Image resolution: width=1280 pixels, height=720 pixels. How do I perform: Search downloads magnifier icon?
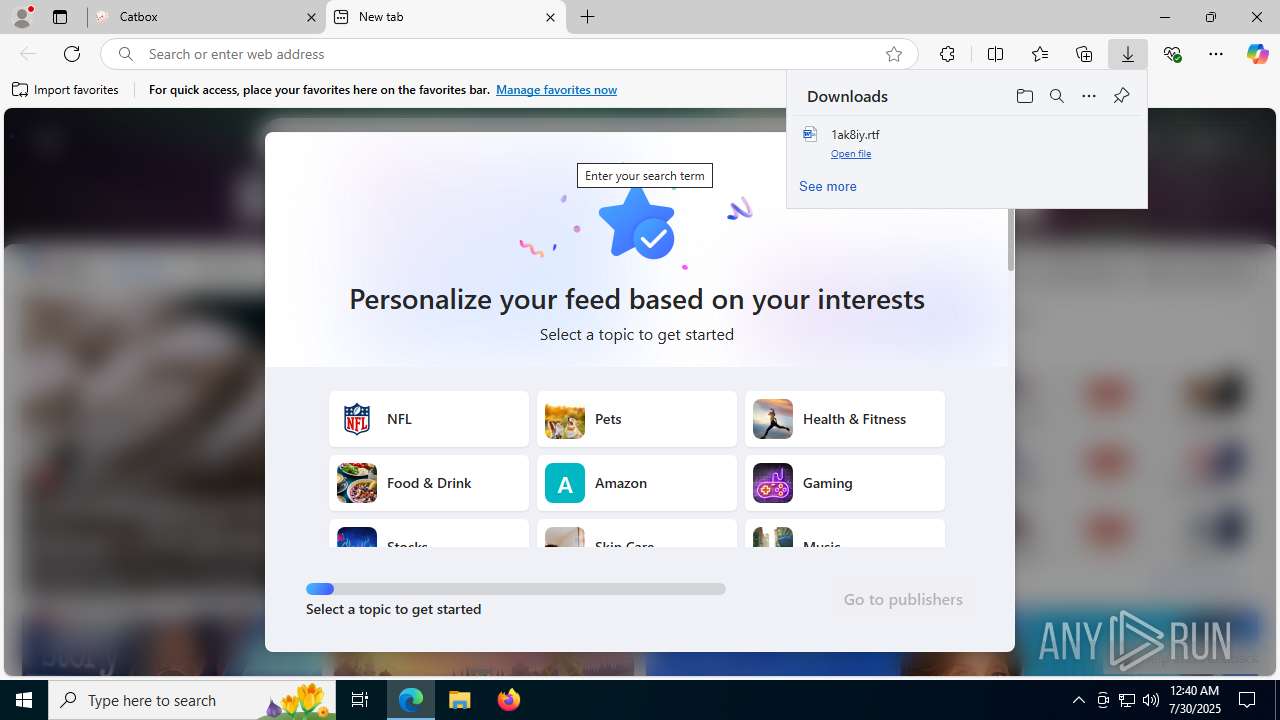click(x=1056, y=96)
